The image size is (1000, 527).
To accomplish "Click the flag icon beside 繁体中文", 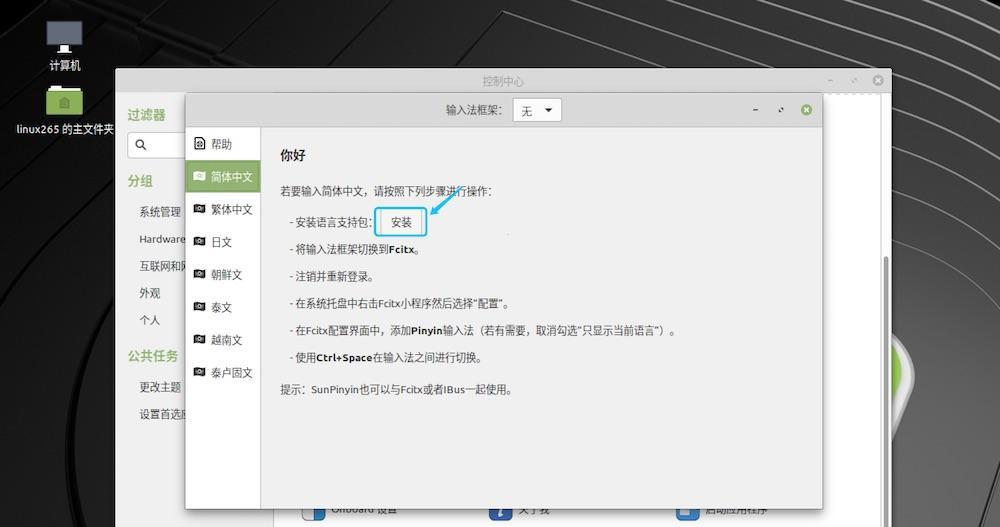I will (200, 209).
